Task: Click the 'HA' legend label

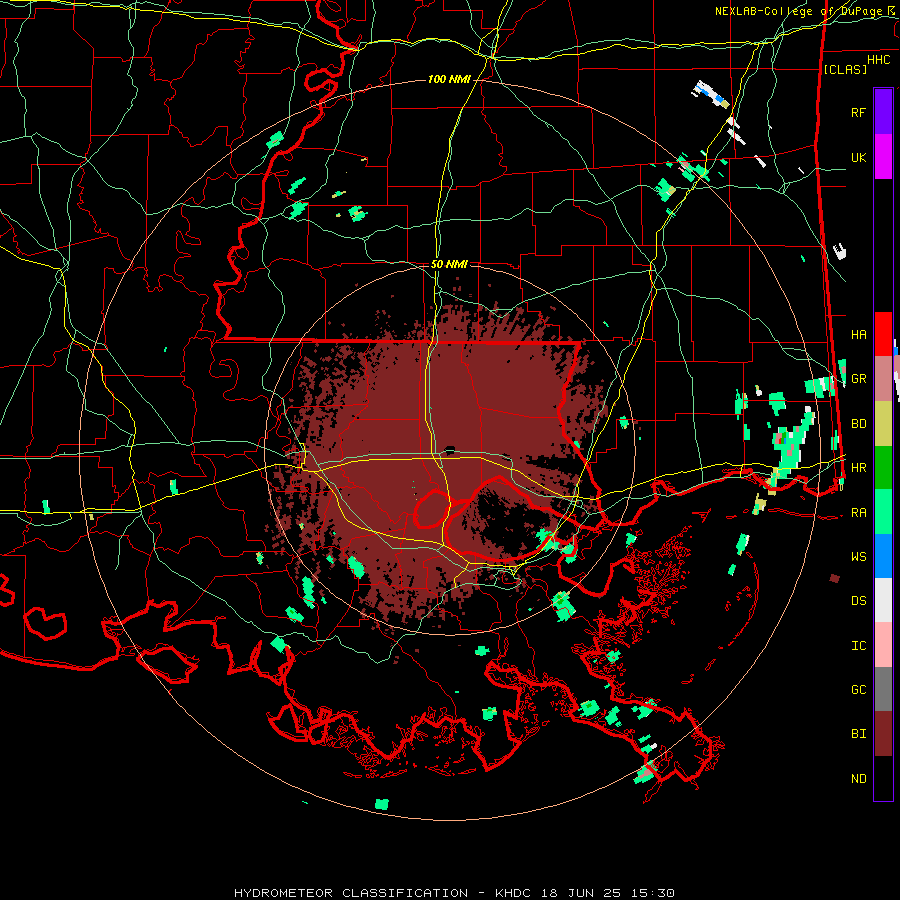Action: (x=858, y=334)
